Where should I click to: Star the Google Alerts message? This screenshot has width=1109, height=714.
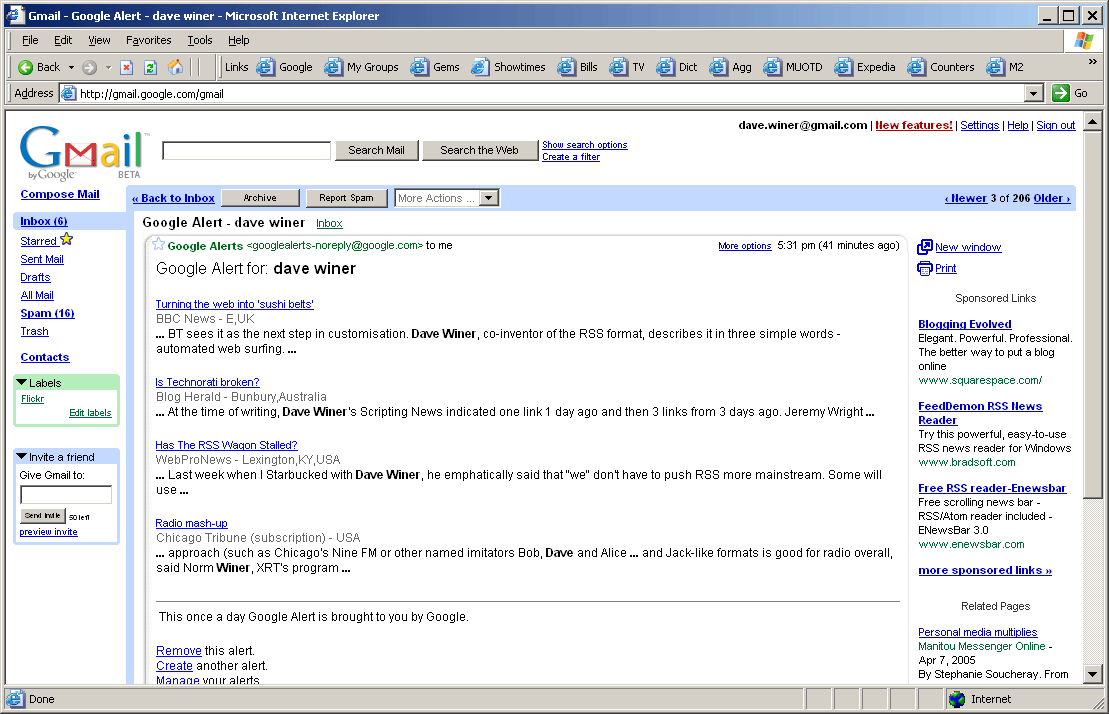coord(158,245)
